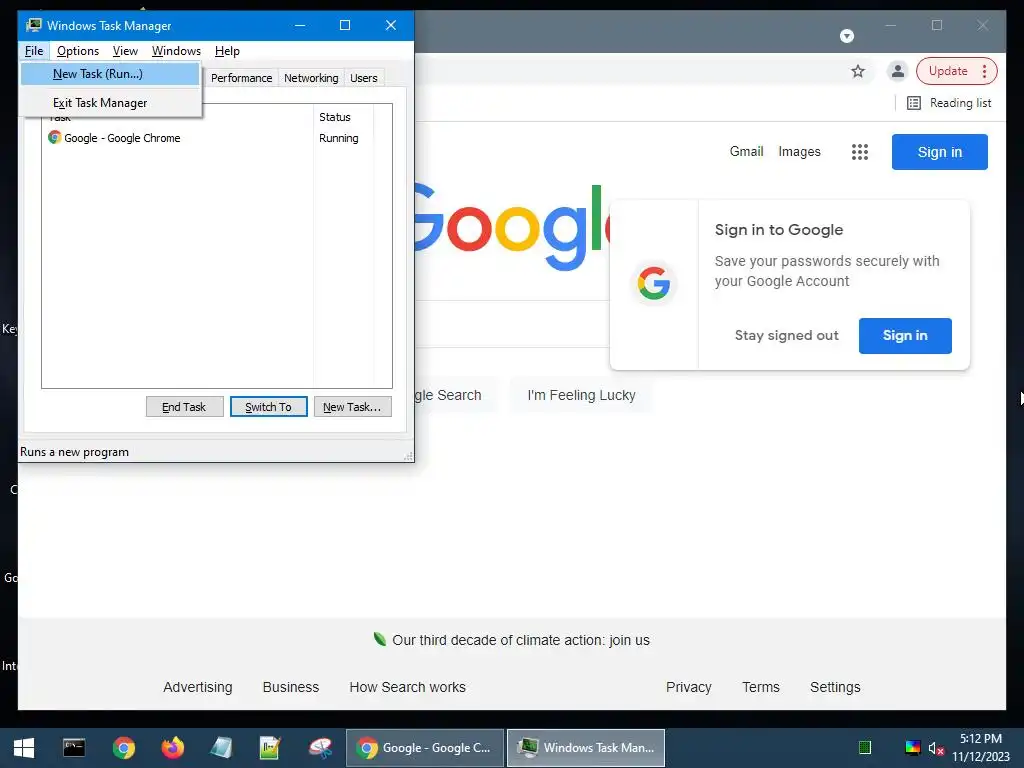This screenshot has height=768, width=1024.
Task: Click the Google G logo in sign-in card
Action: (654, 283)
